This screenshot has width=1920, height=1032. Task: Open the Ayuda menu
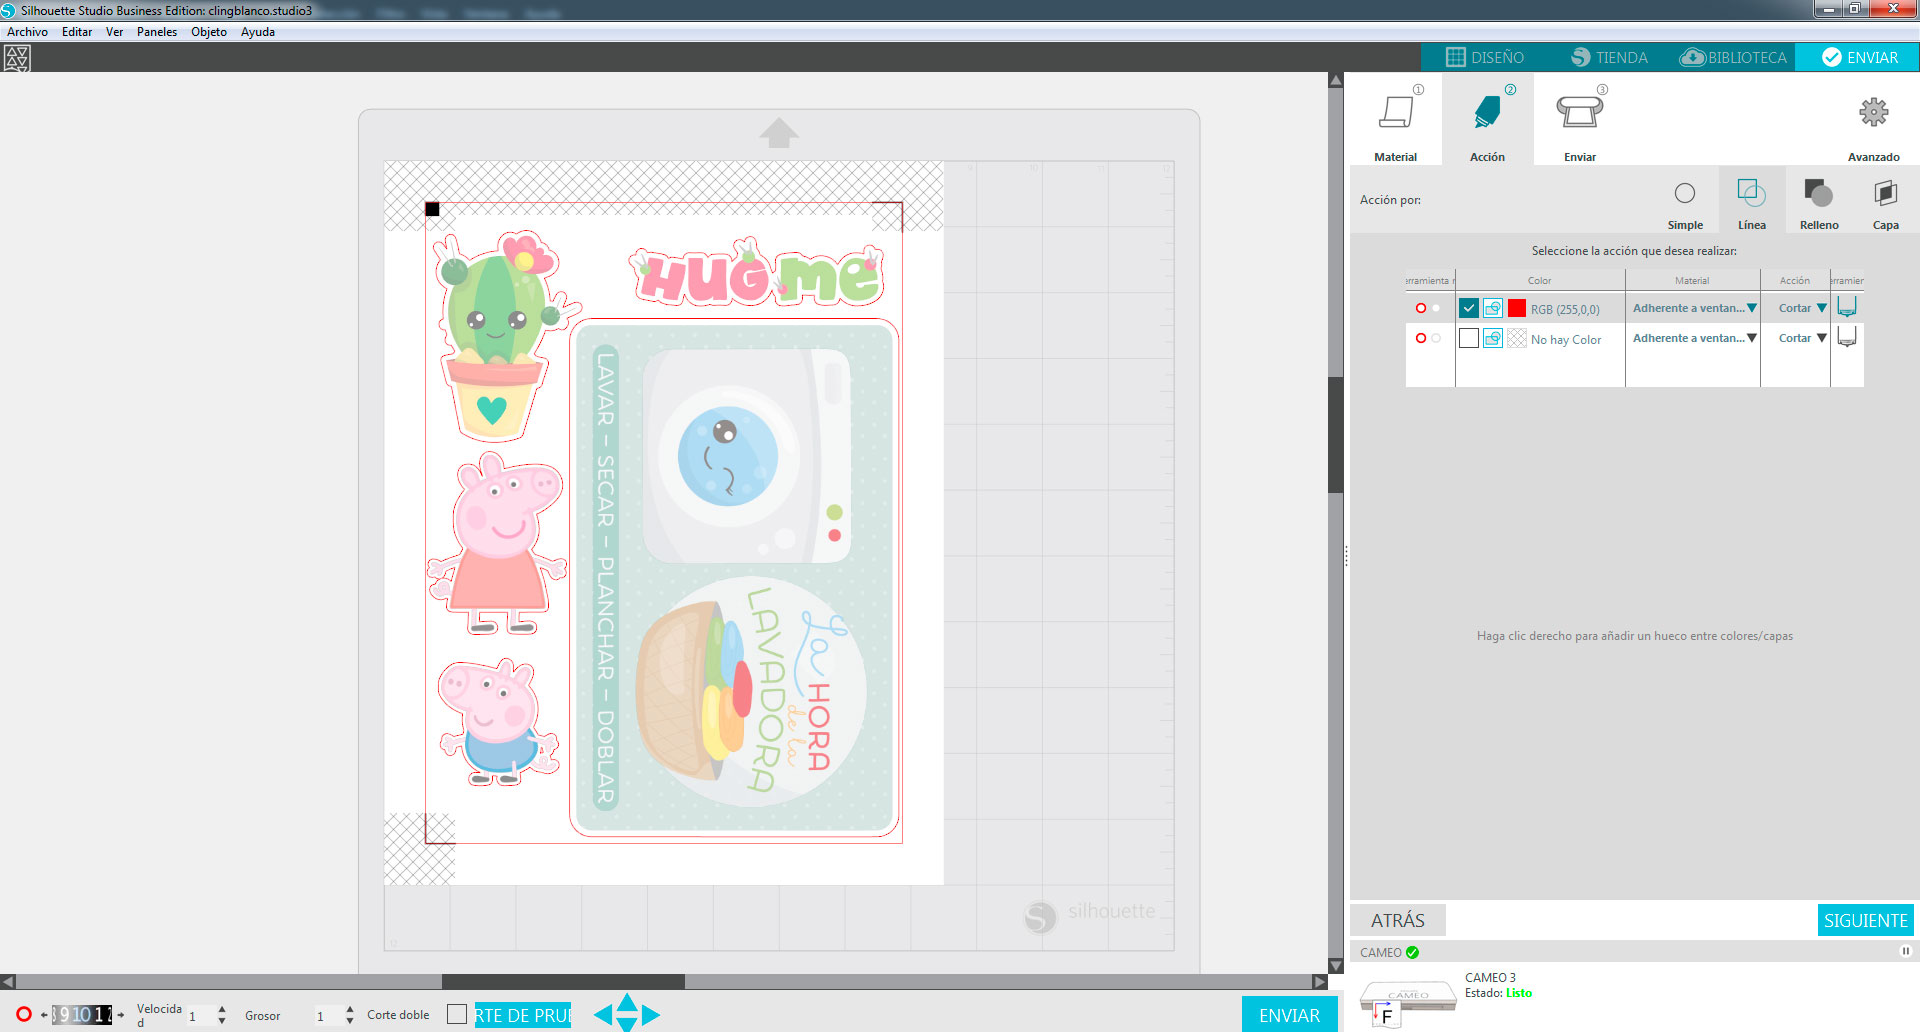coord(258,32)
